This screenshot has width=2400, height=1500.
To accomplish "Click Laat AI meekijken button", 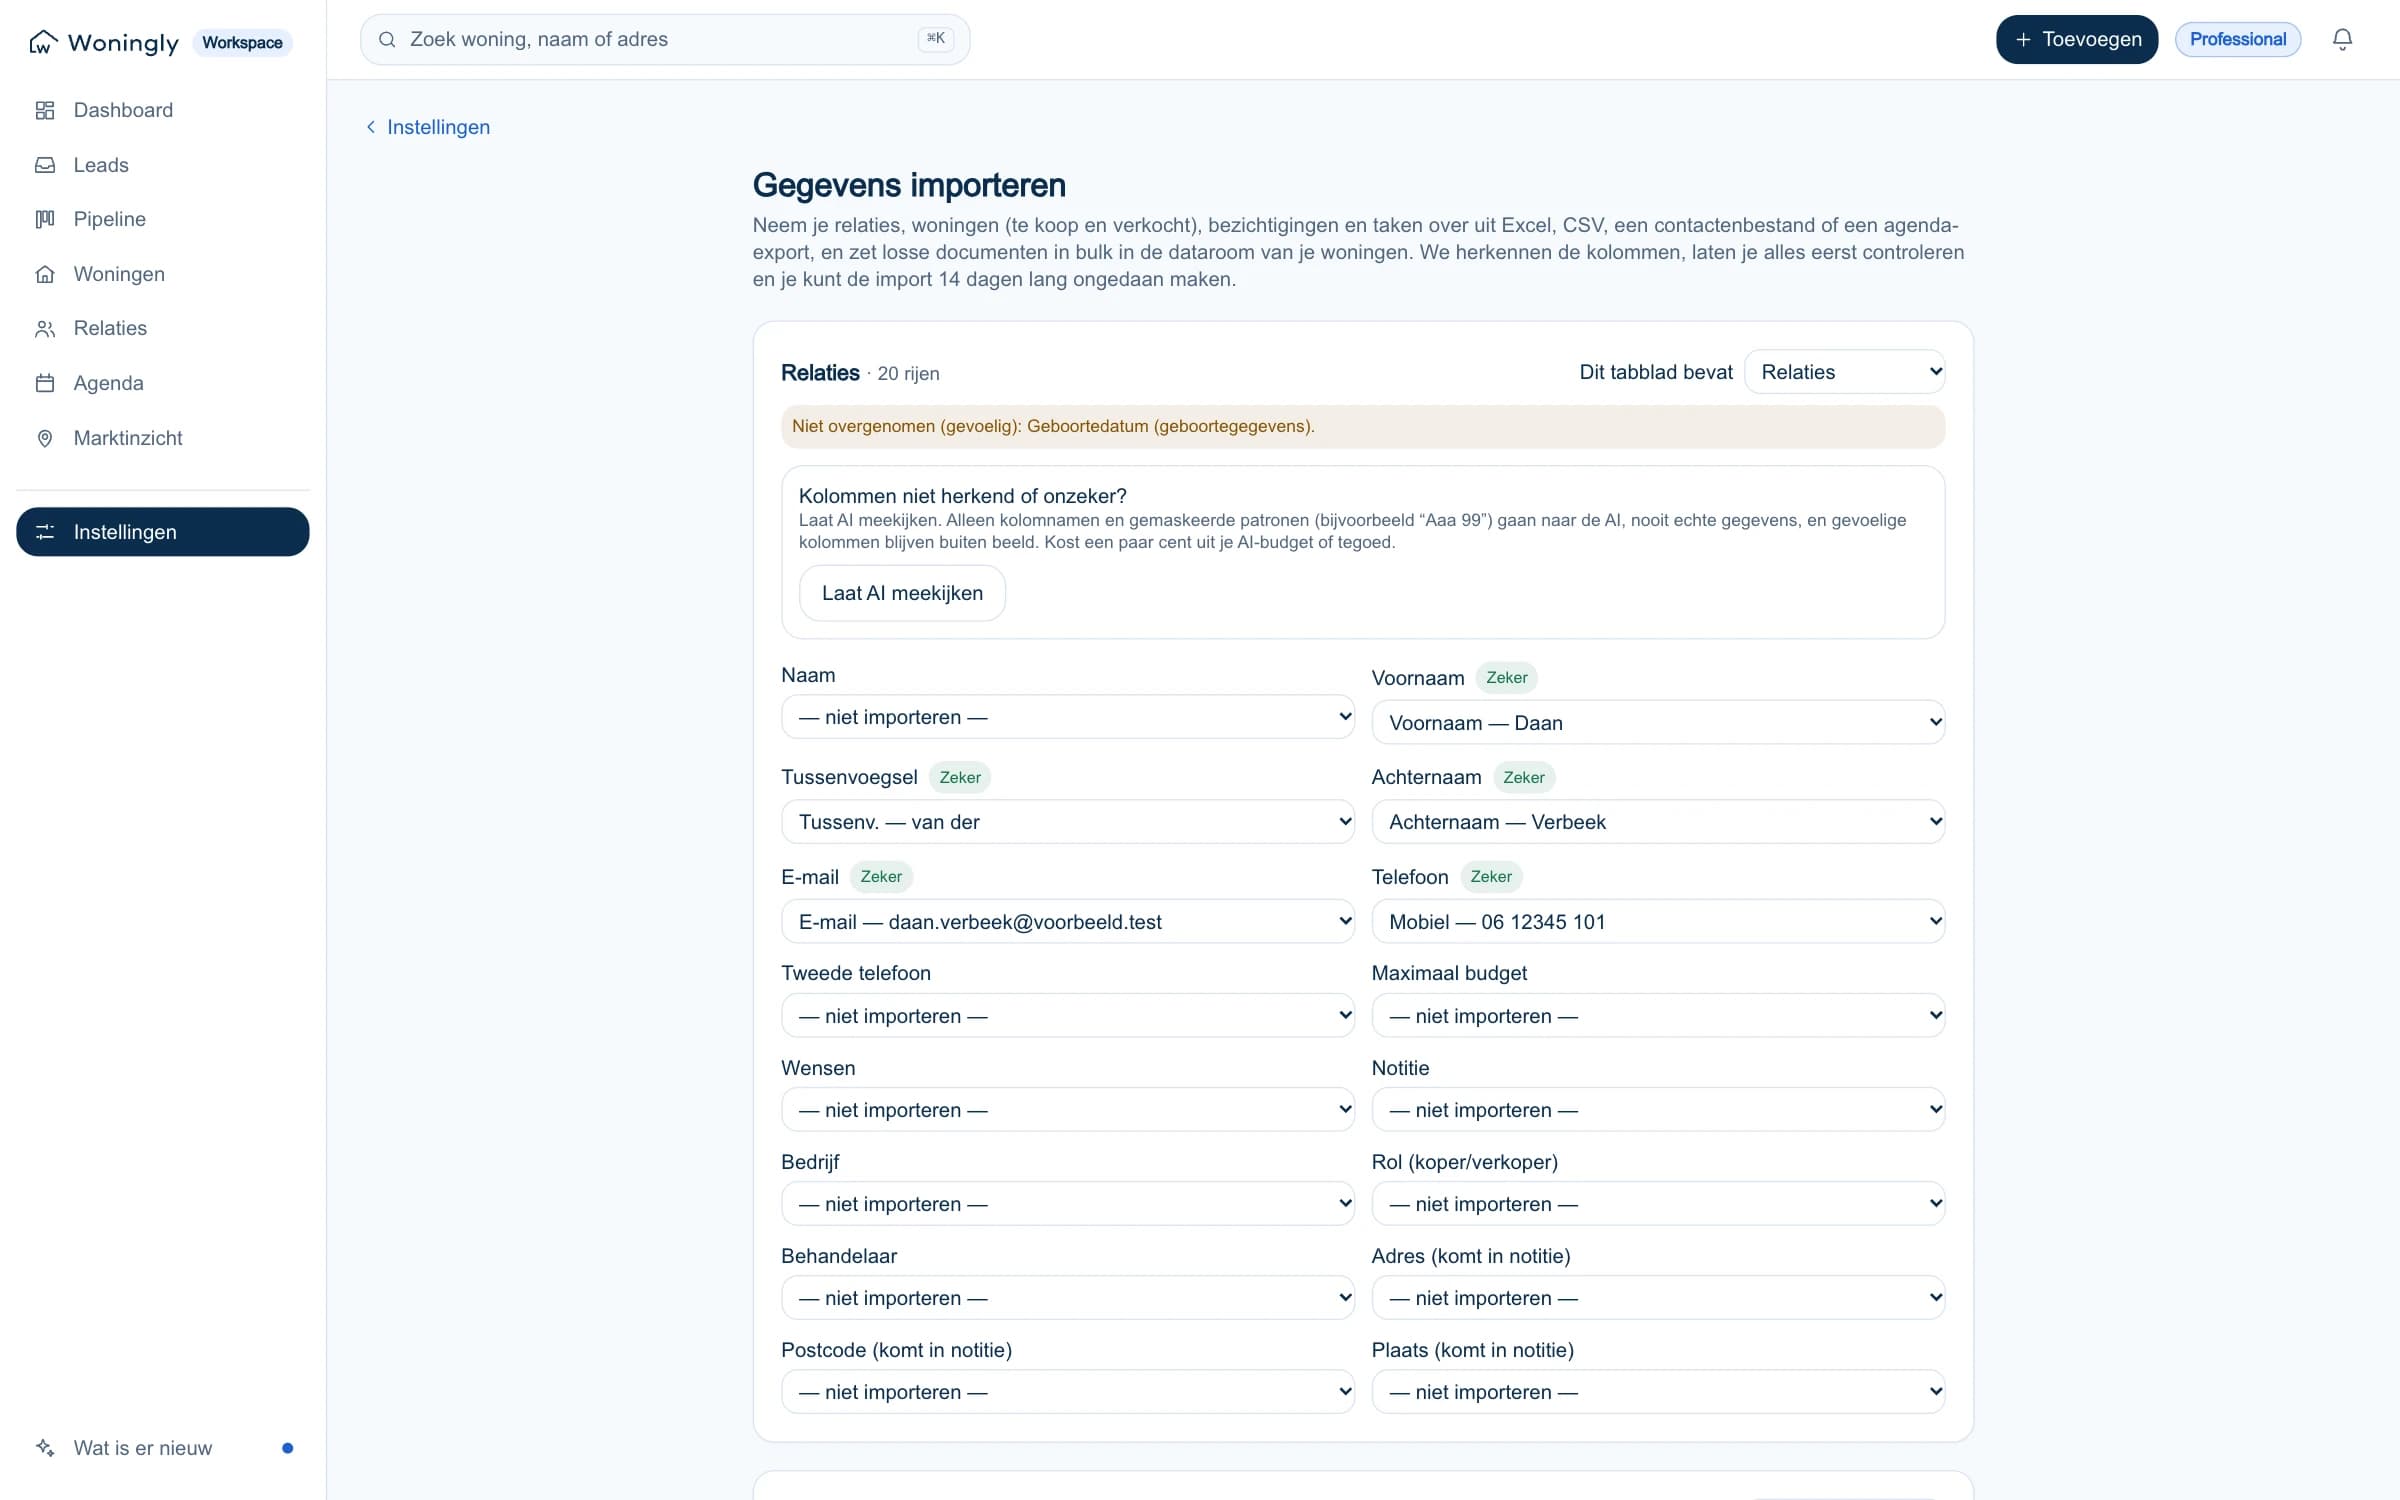I will click(902, 593).
